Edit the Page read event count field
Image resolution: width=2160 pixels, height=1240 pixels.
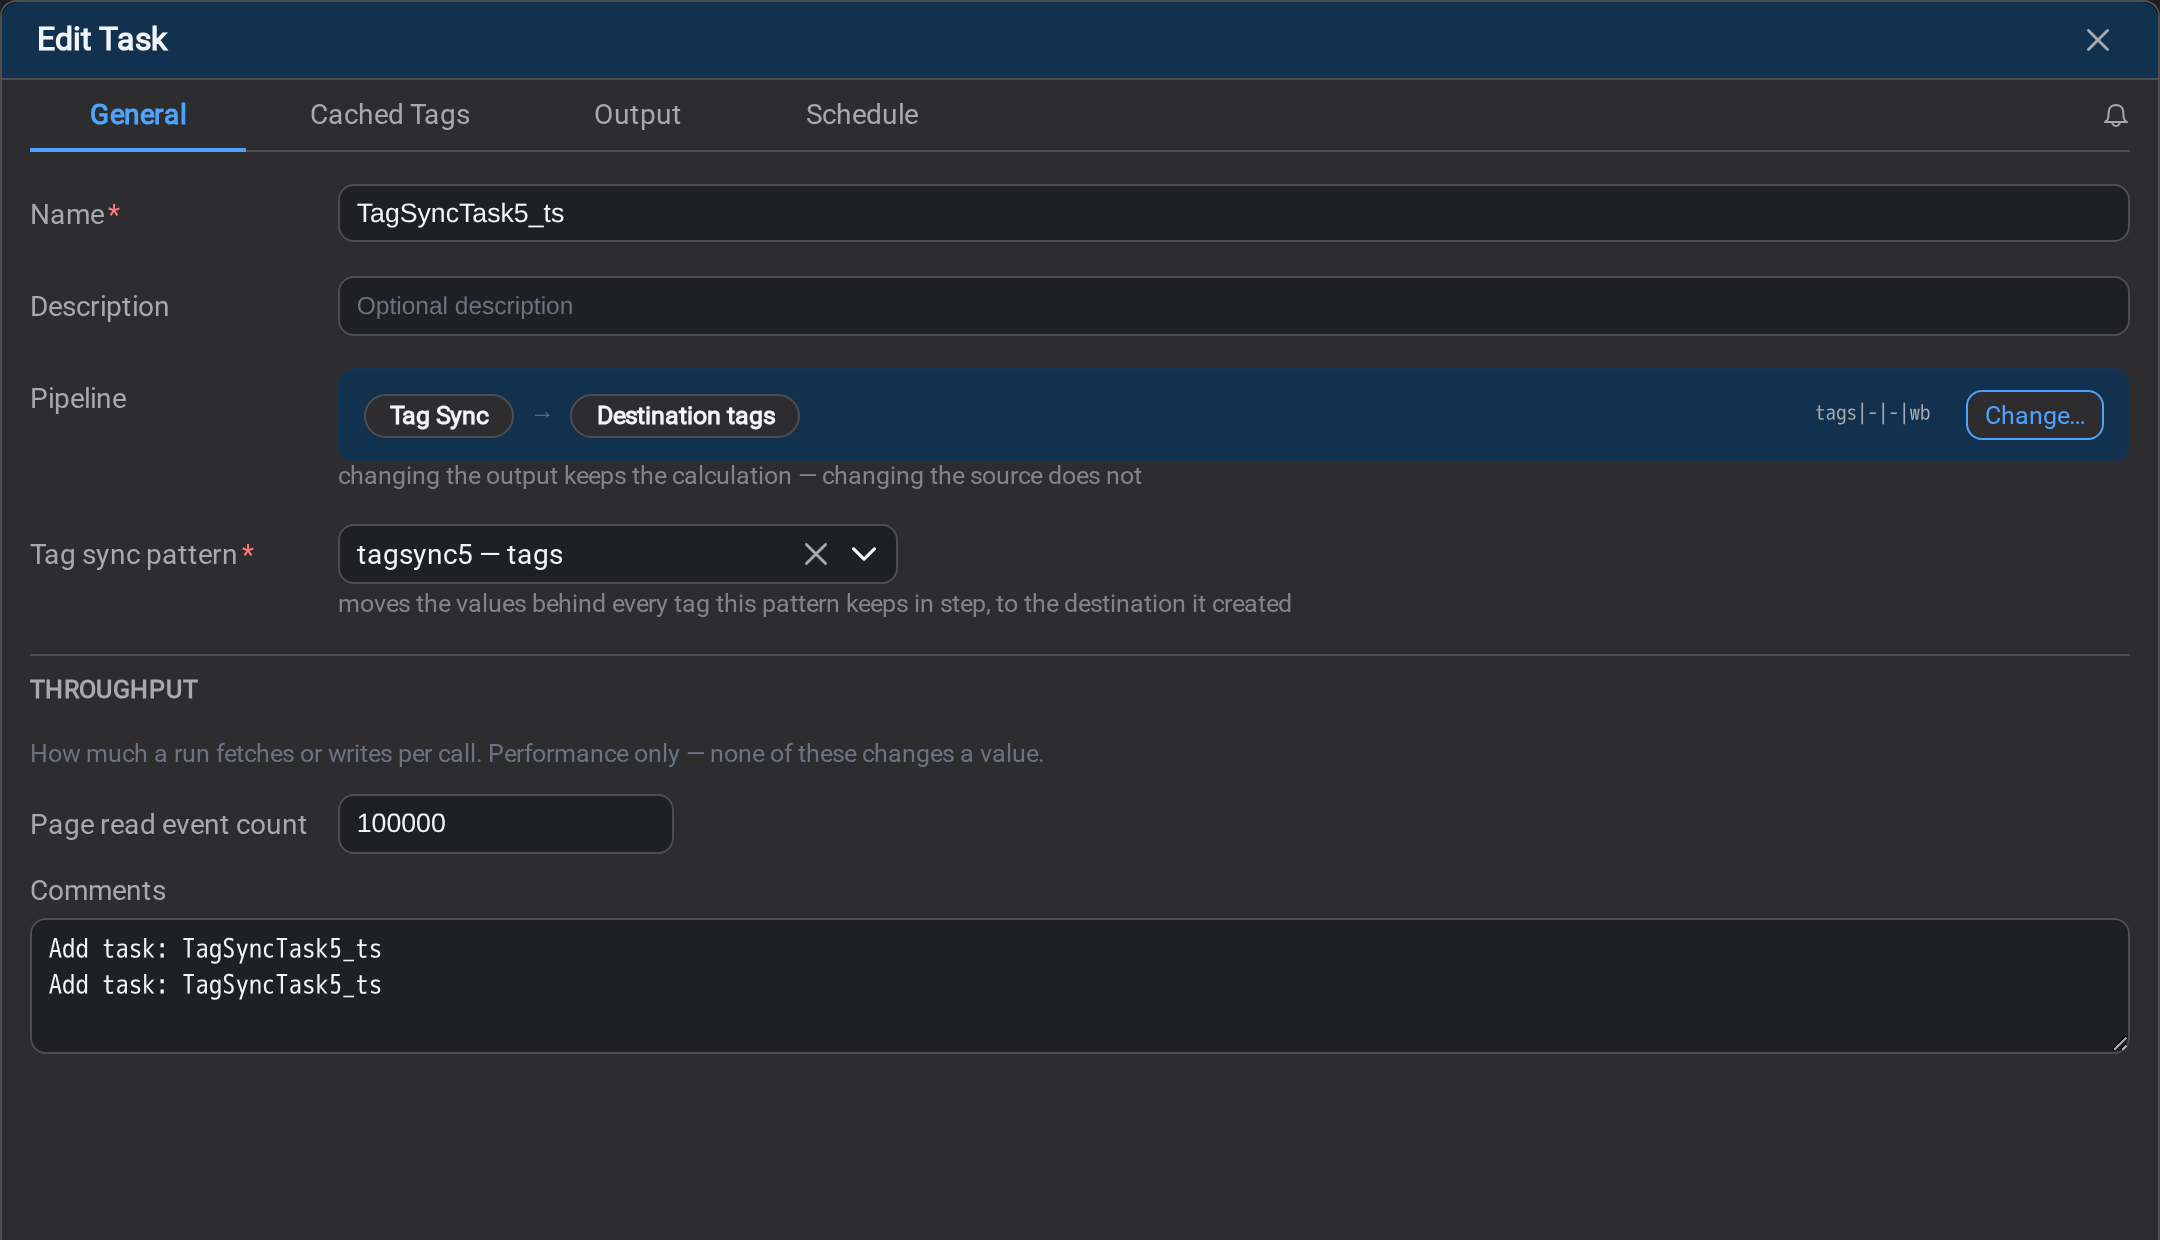click(x=505, y=824)
